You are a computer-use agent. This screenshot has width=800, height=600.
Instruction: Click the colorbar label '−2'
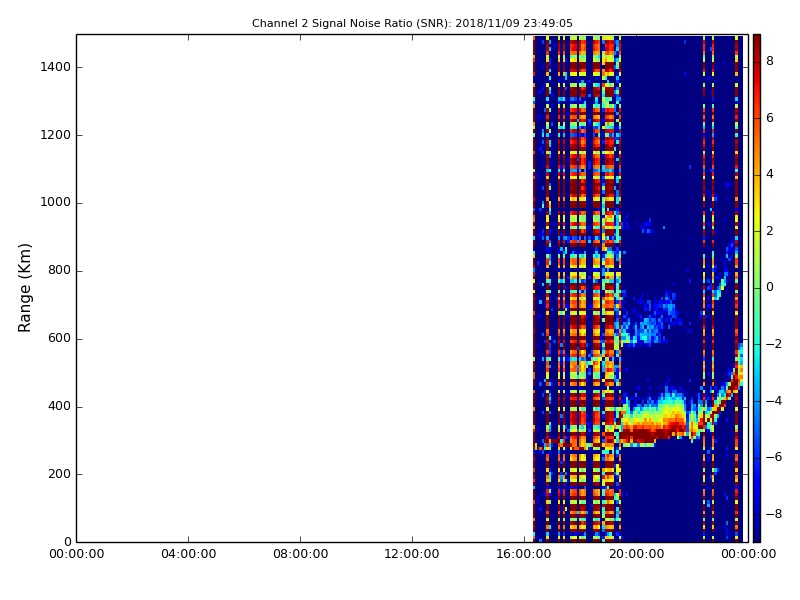tap(774, 344)
